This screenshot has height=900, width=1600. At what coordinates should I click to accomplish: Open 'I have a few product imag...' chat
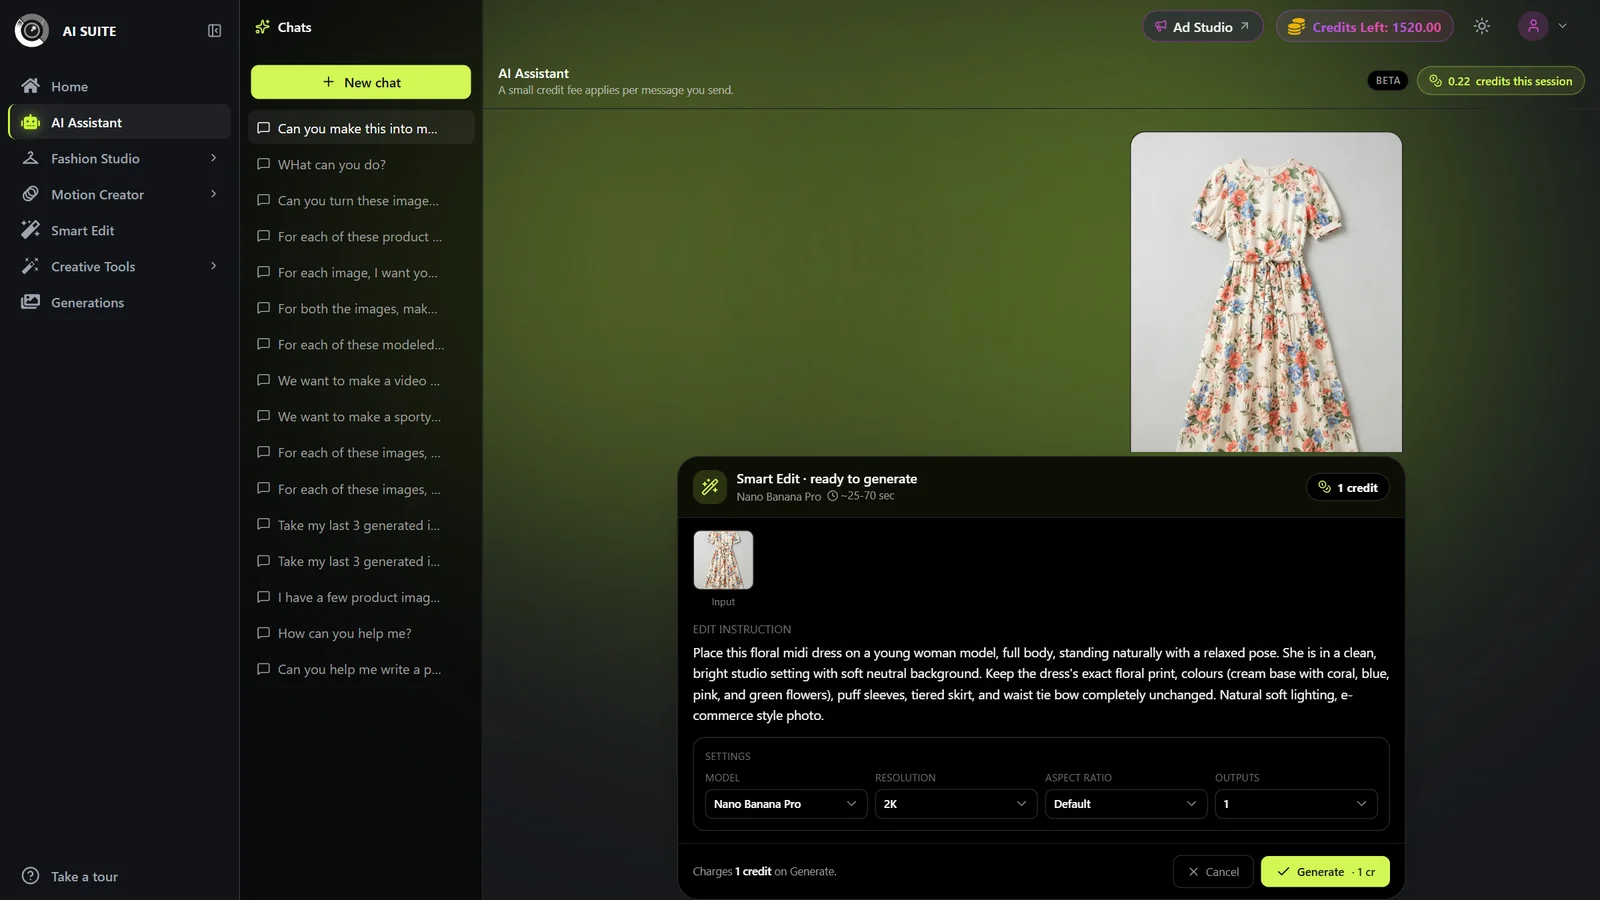(x=361, y=597)
